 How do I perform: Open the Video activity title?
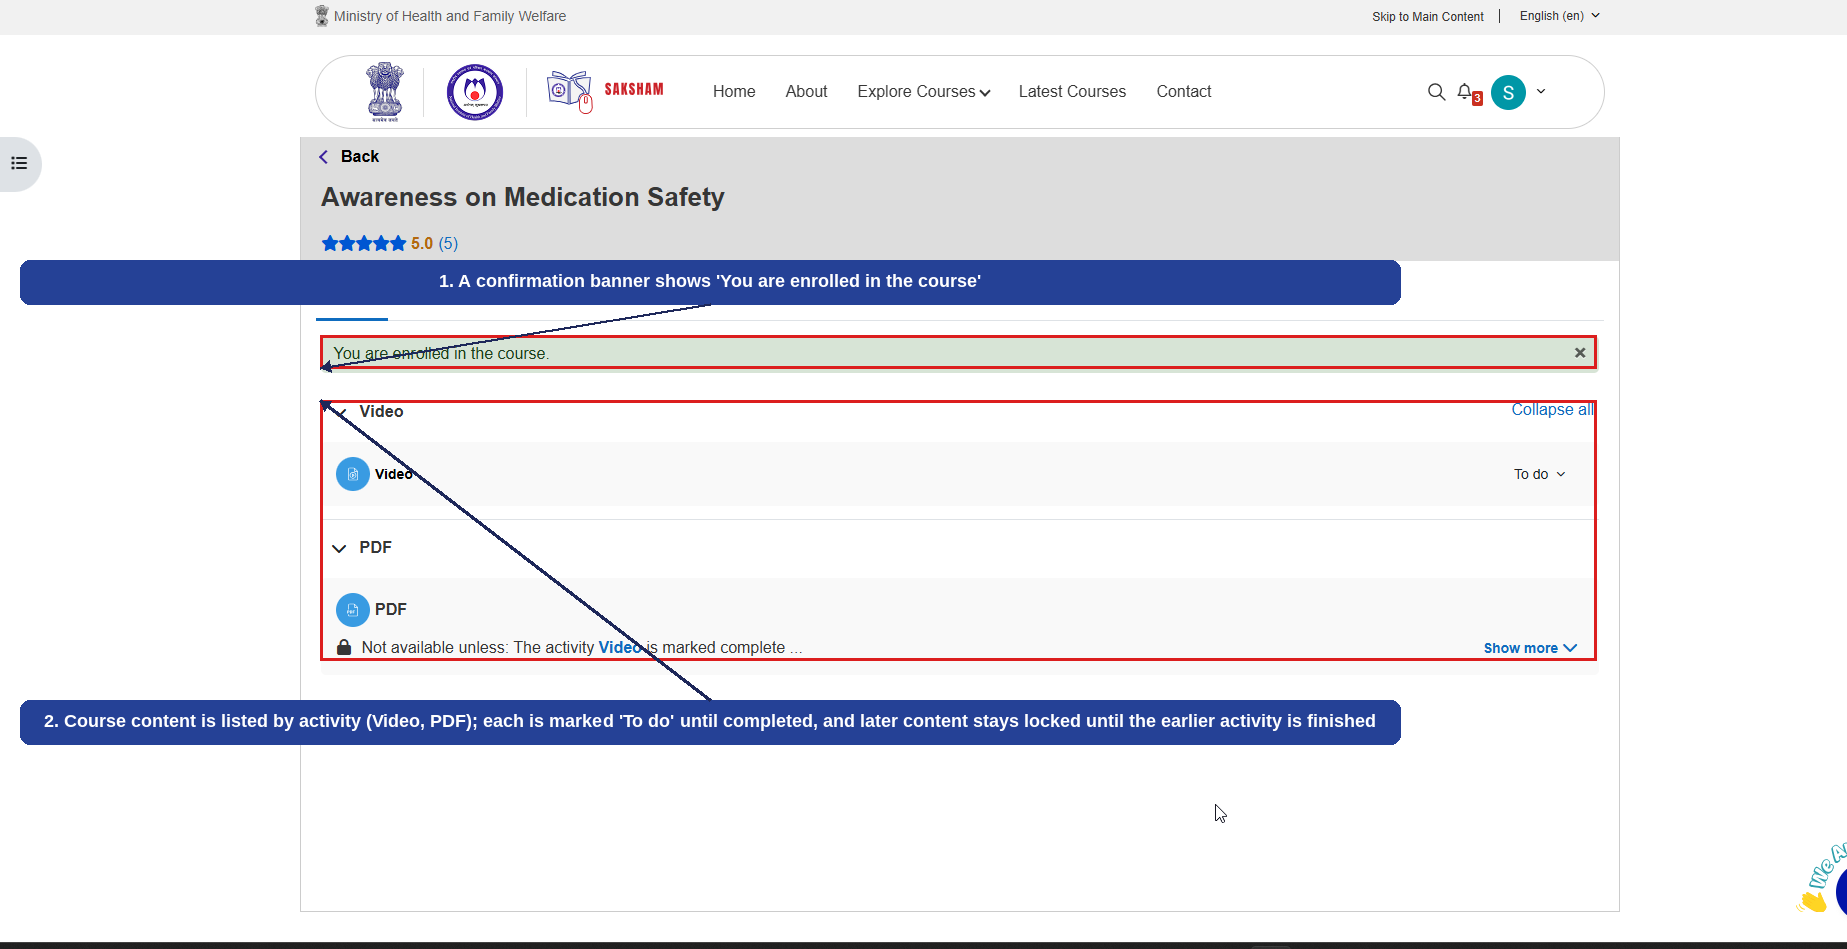point(394,474)
